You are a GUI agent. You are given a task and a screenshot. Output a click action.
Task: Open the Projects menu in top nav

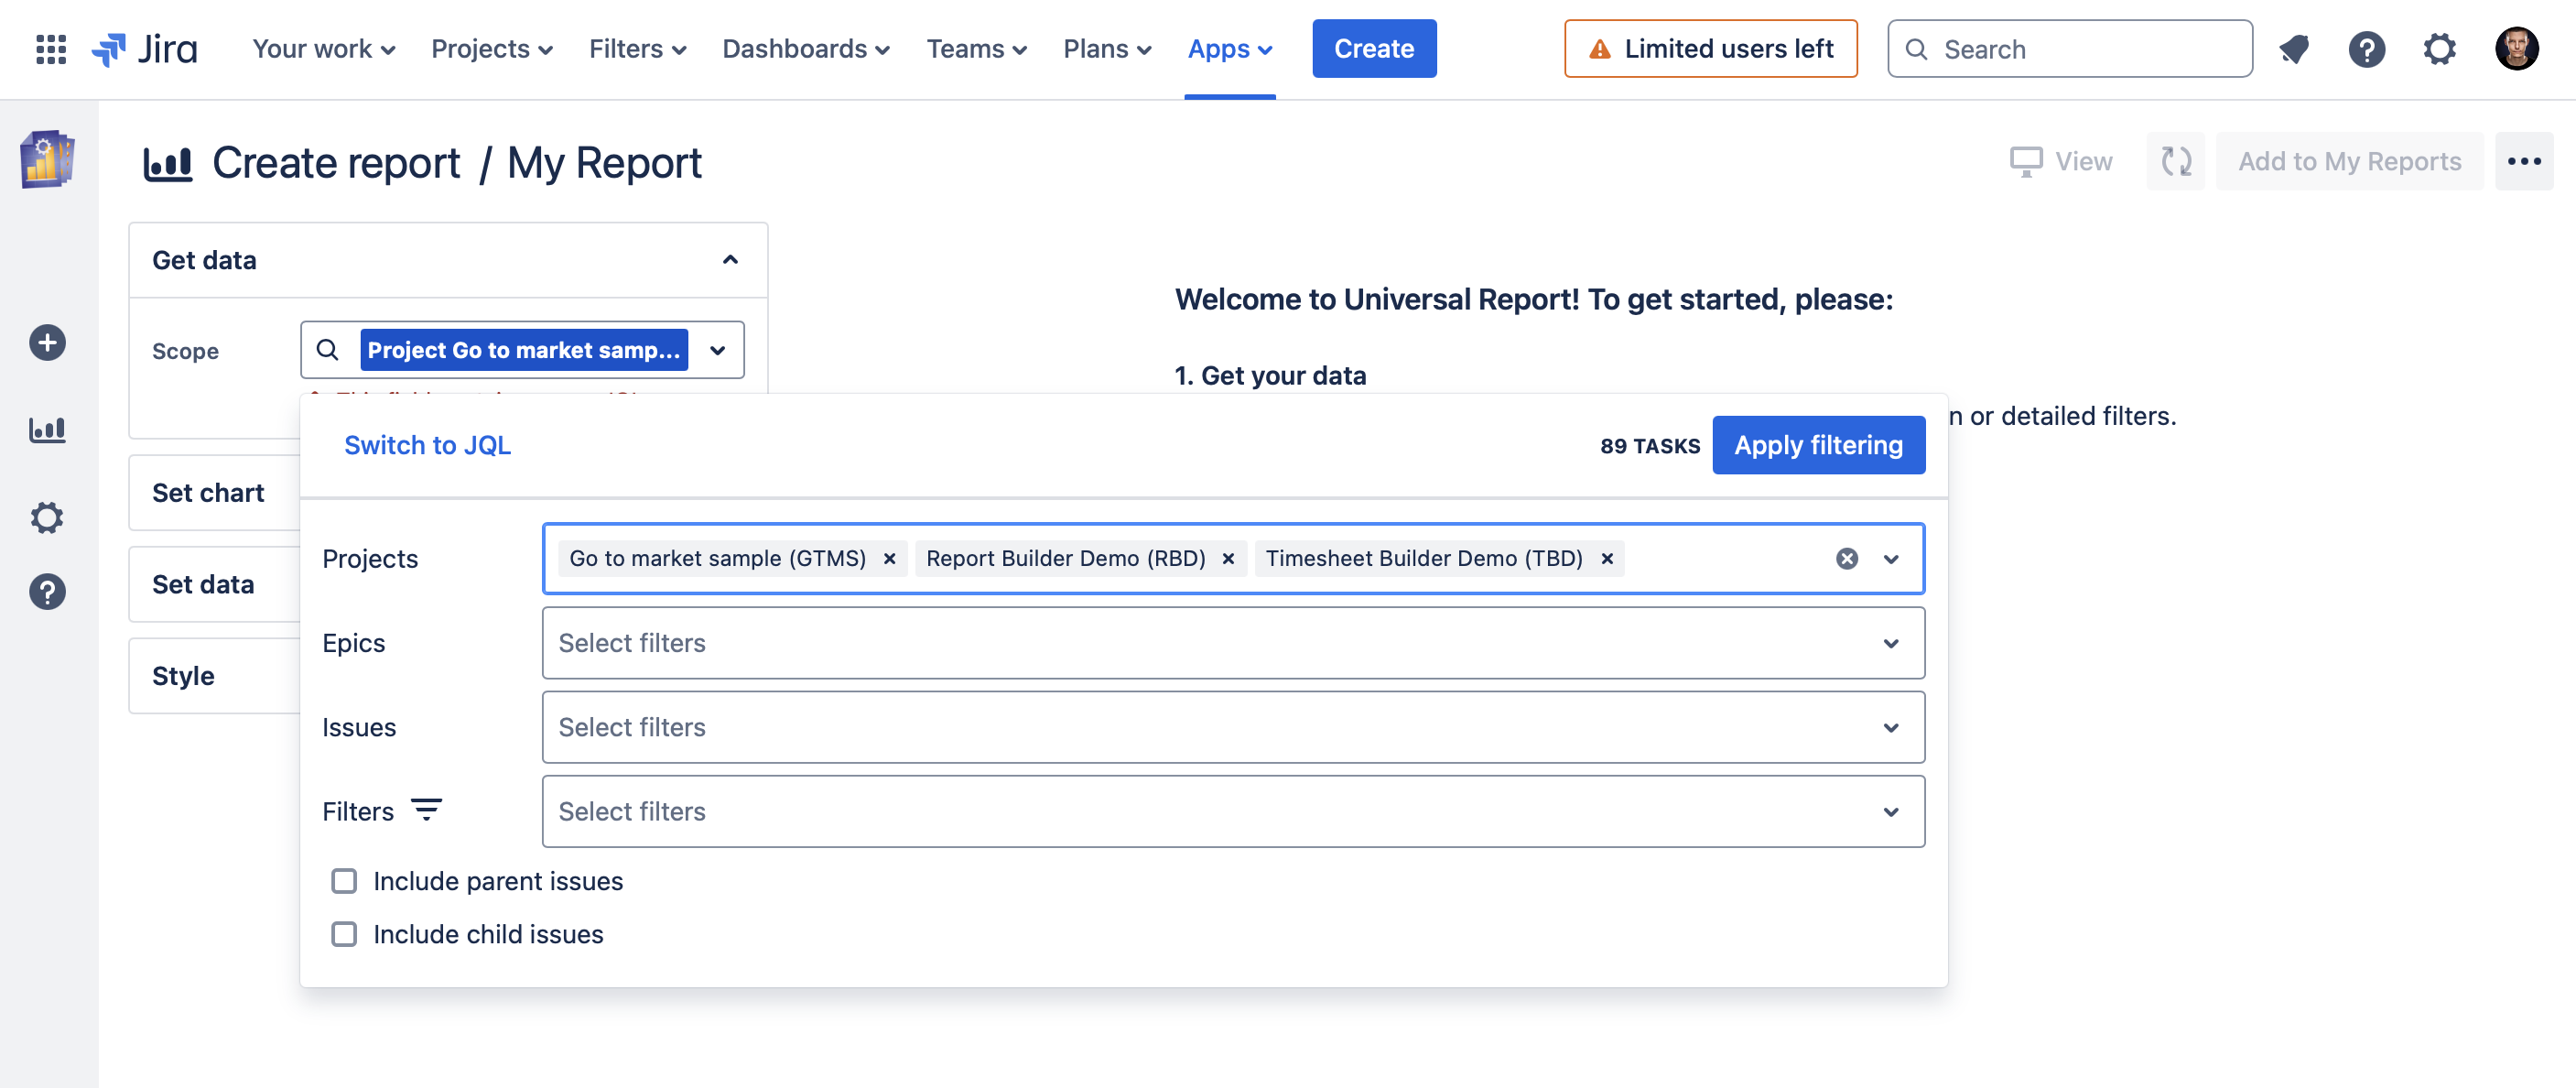coord(491,49)
